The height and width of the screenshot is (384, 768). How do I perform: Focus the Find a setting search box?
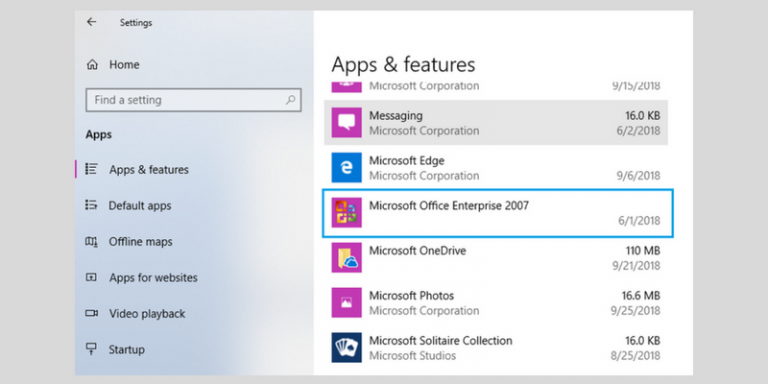click(193, 100)
